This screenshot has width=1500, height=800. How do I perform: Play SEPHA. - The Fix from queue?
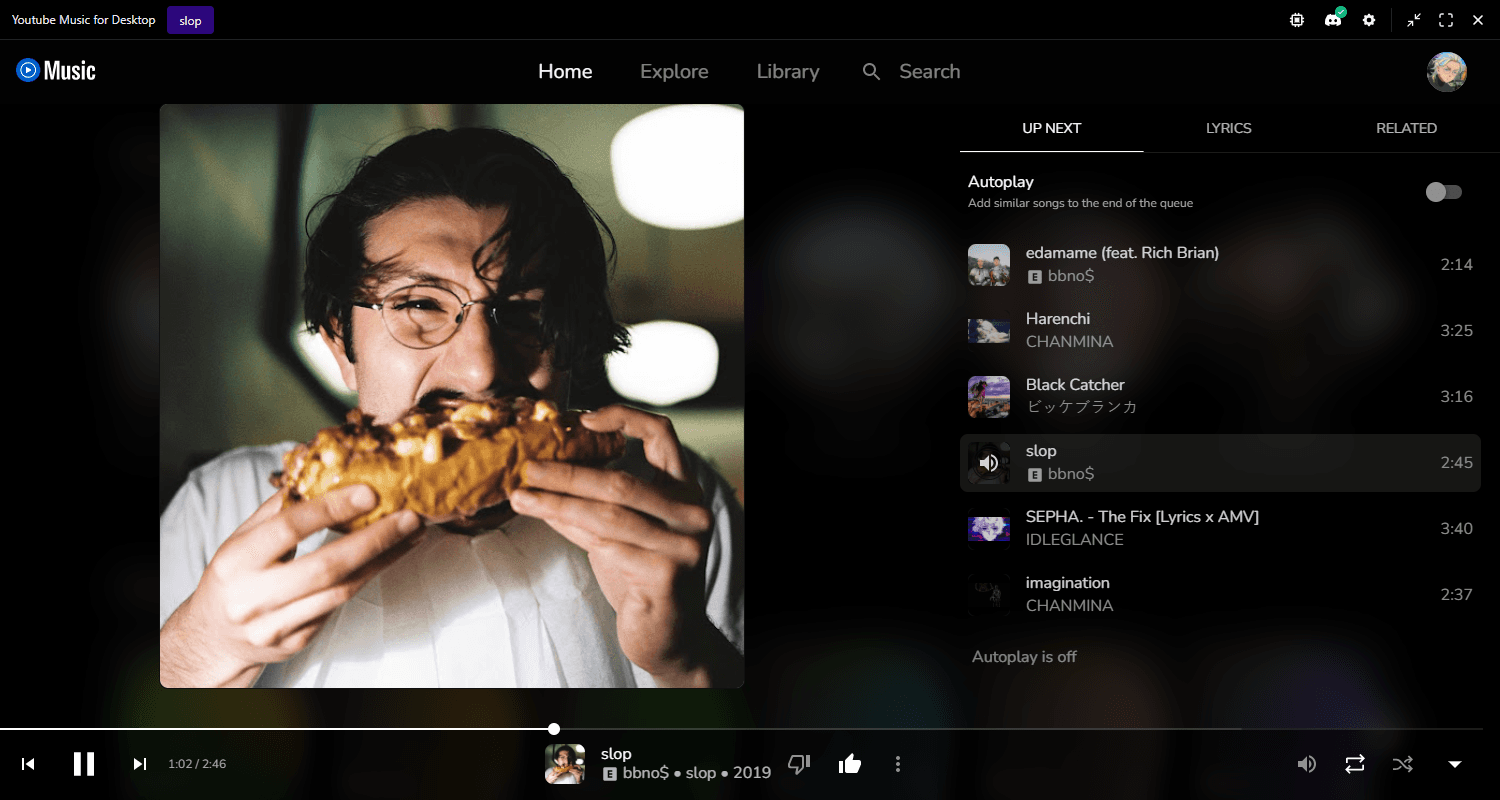click(x=1220, y=529)
